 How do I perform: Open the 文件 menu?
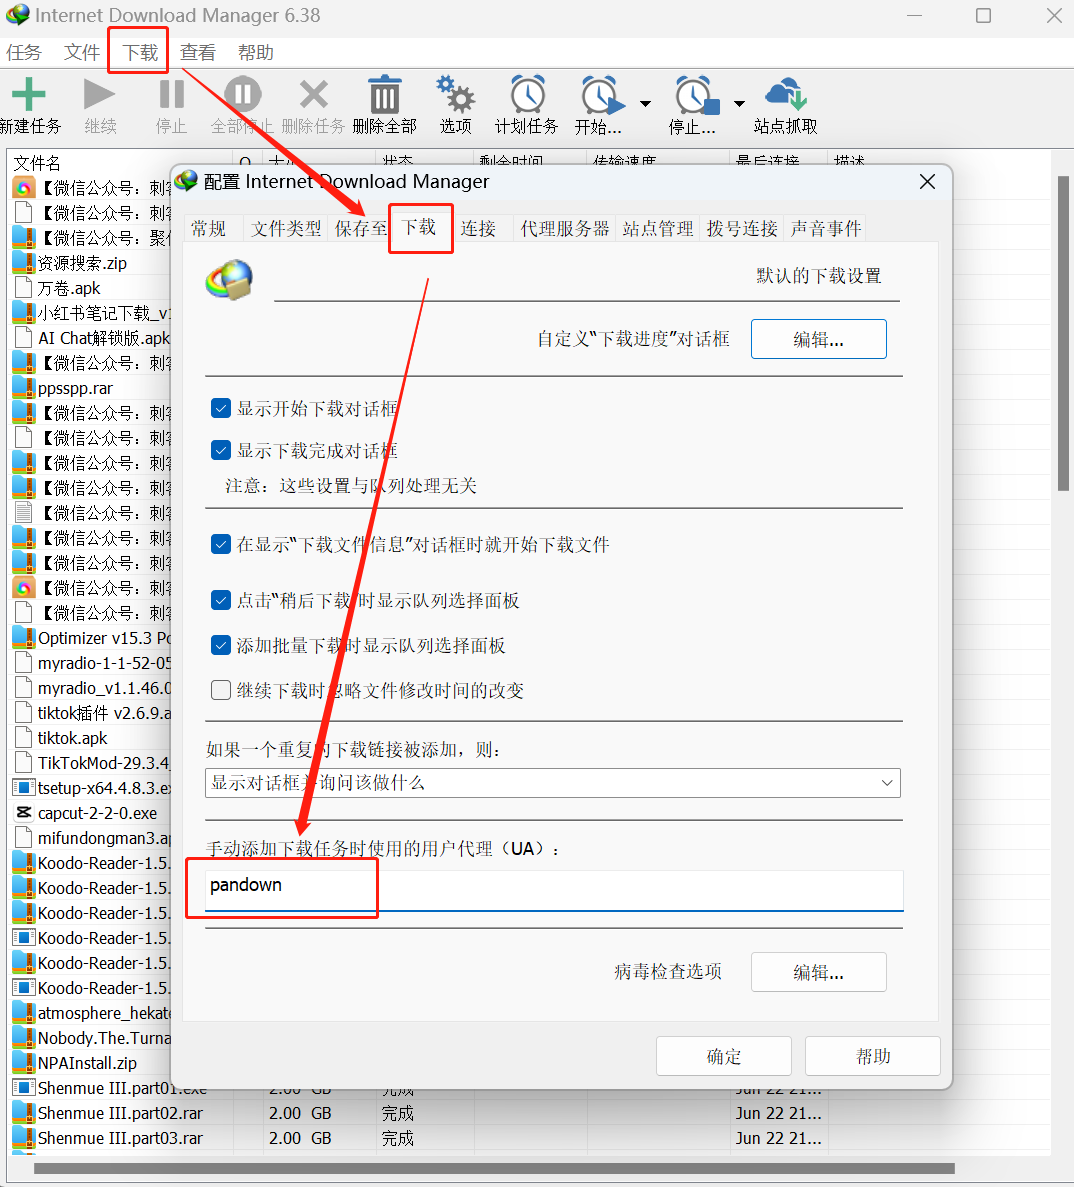click(82, 52)
